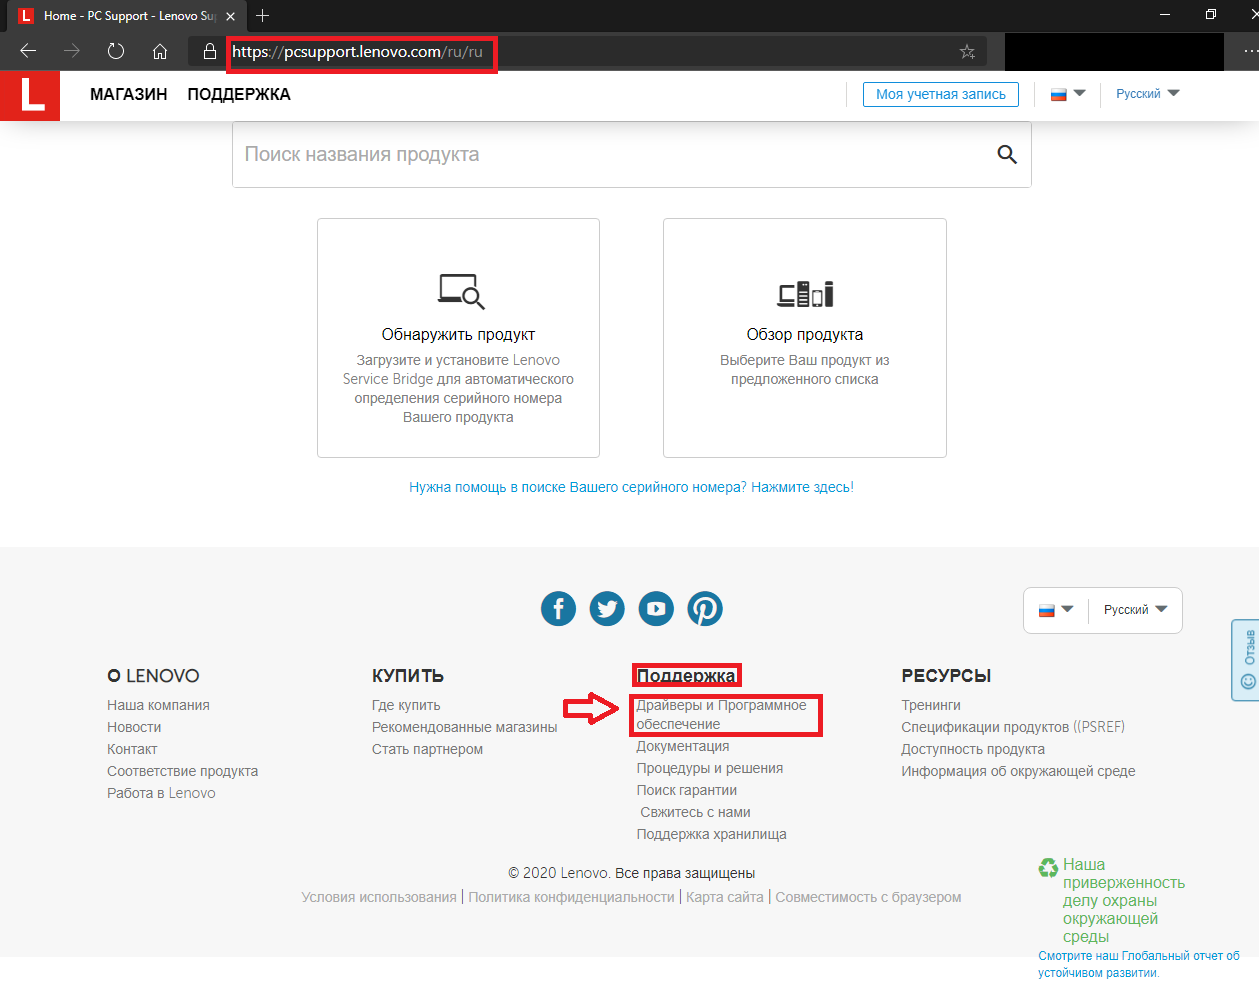Image resolution: width=1259 pixels, height=982 pixels.
Task: Click the browser forward arrow
Action: point(72,51)
